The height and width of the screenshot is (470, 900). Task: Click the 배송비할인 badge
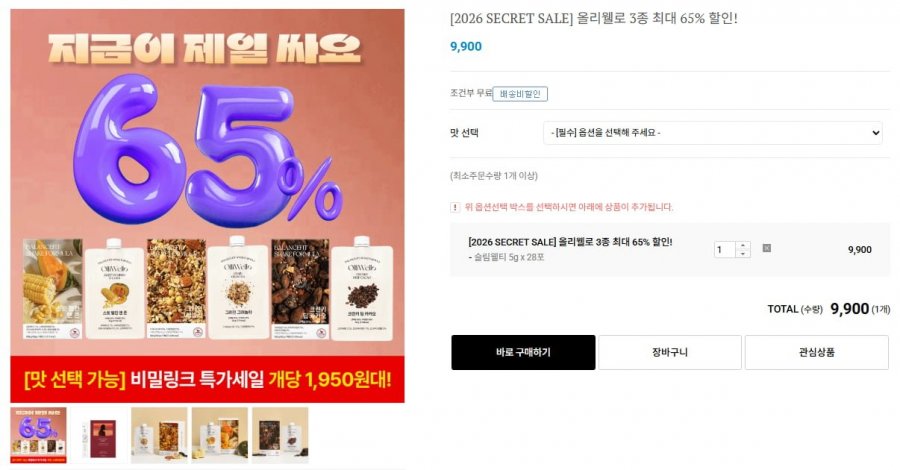[x=520, y=94]
